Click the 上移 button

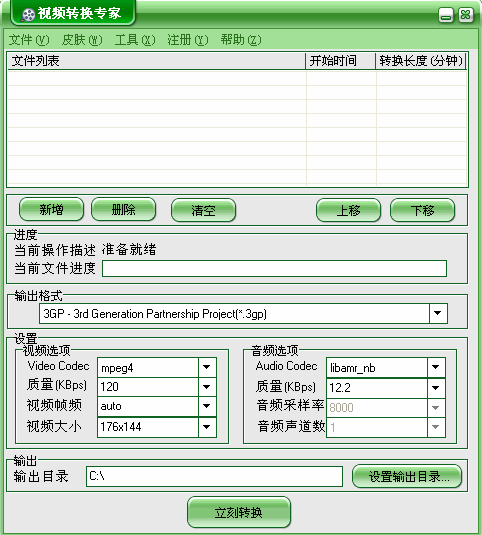pyautogui.click(x=348, y=210)
